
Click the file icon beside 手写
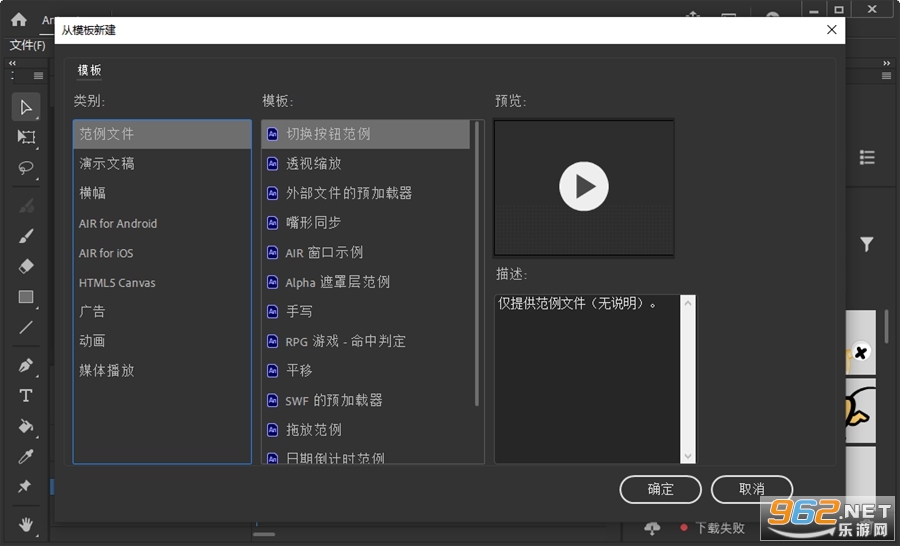[273, 312]
